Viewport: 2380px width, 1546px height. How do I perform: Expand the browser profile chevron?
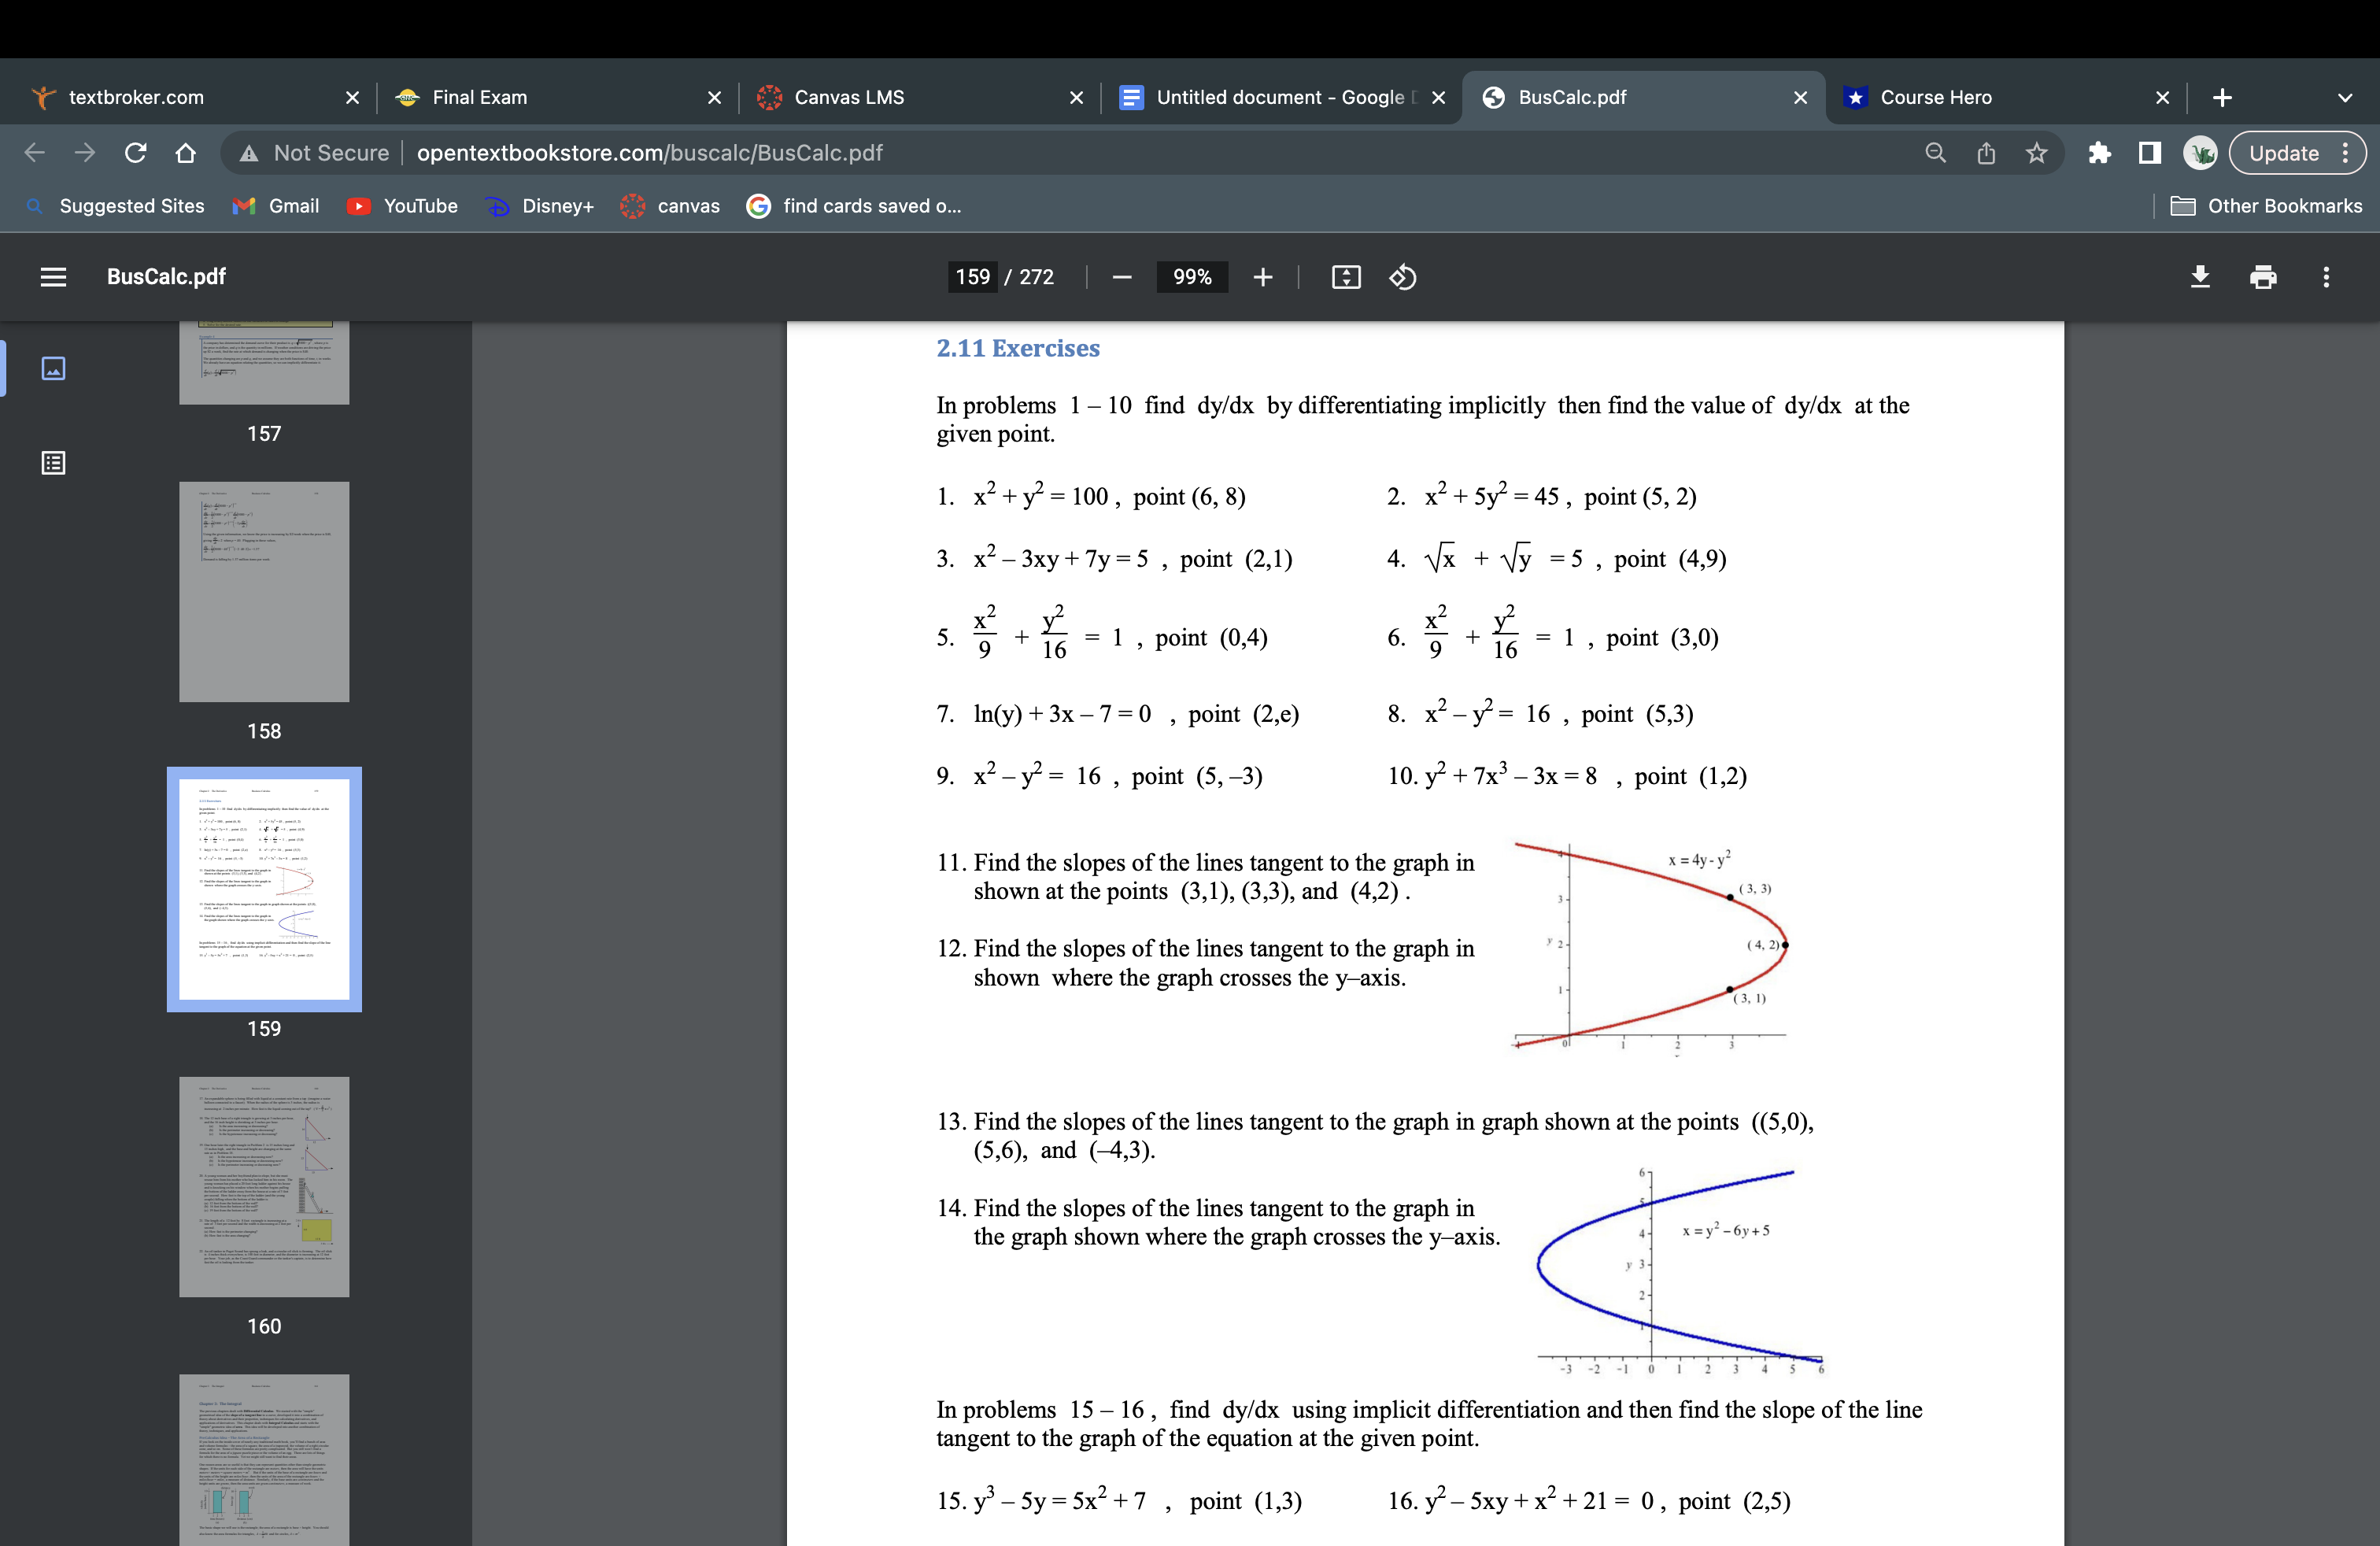click(x=2344, y=97)
